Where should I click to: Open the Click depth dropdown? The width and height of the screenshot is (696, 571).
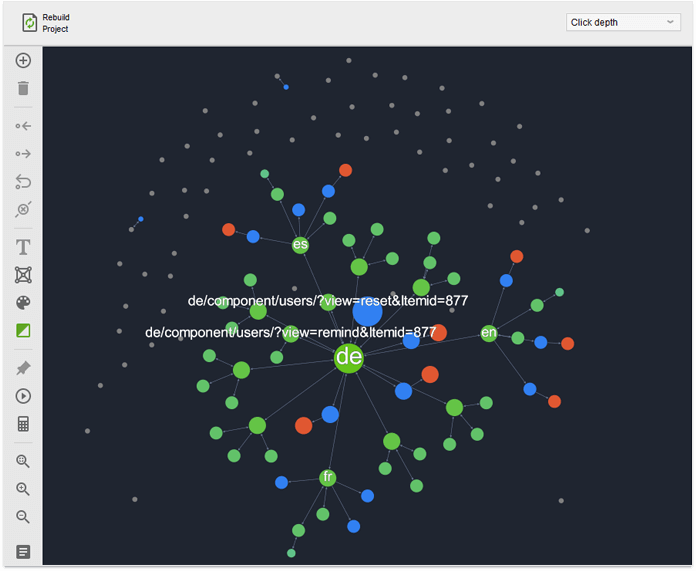[623, 22]
